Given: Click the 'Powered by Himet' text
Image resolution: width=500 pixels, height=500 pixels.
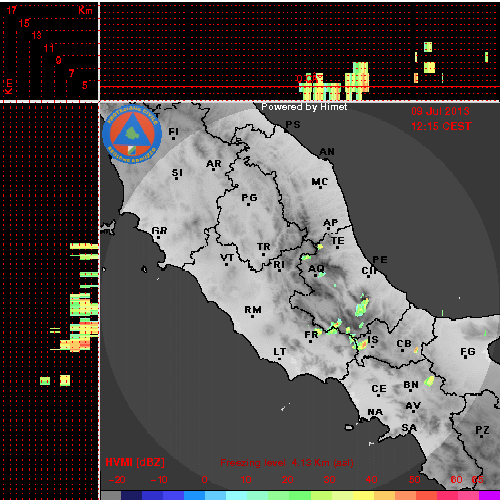Looking at the screenshot, I should click(304, 107).
